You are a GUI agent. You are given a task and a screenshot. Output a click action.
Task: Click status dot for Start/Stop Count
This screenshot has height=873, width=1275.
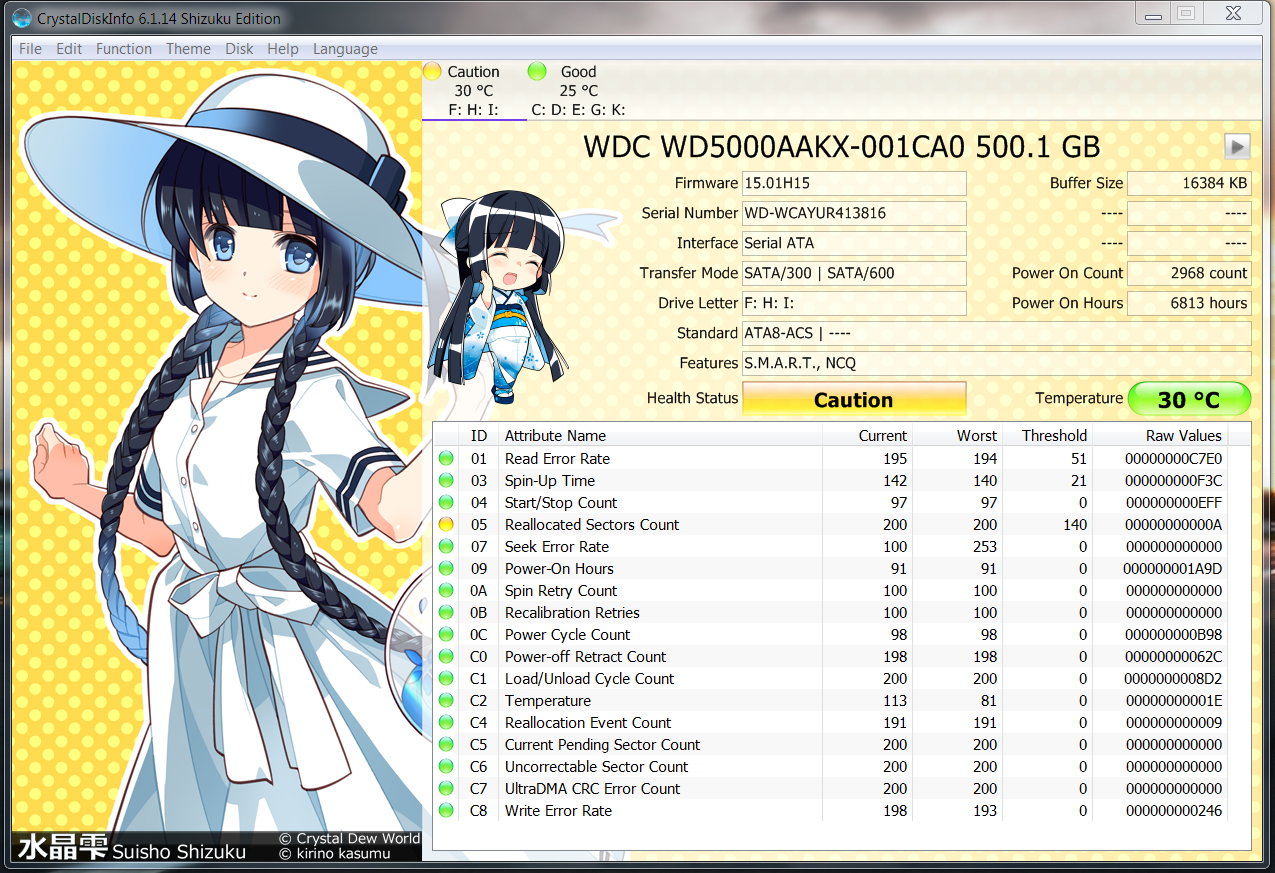(x=446, y=503)
